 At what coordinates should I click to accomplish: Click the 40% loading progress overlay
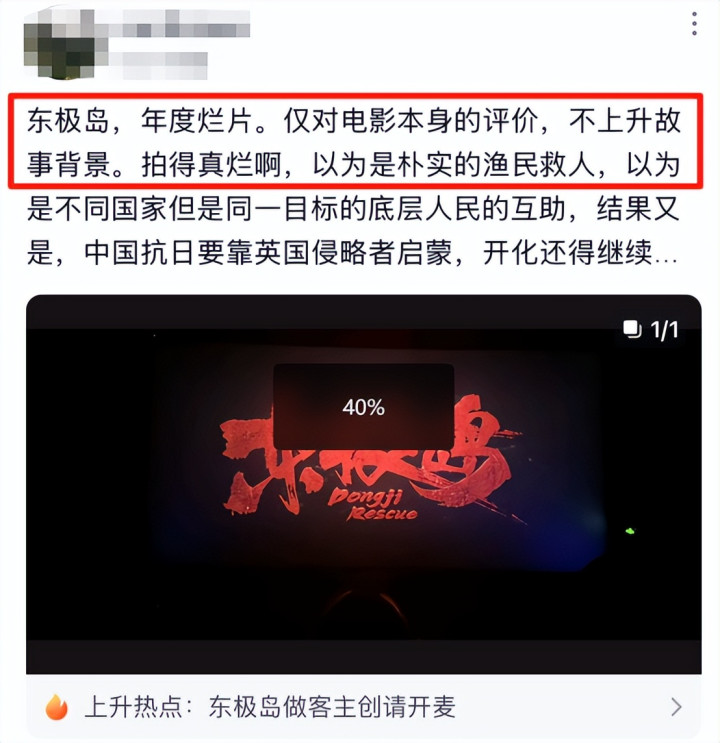coord(364,407)
